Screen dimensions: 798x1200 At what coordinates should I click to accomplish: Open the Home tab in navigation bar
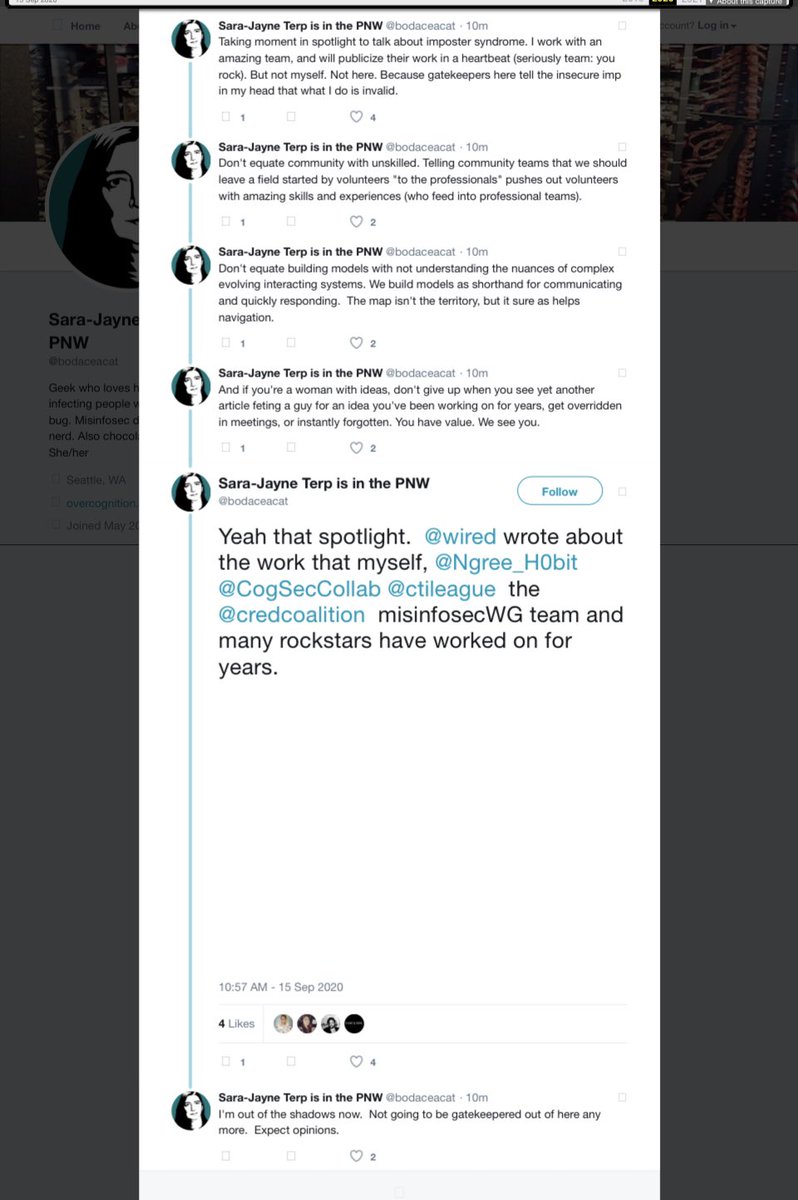tap(84, 26)
